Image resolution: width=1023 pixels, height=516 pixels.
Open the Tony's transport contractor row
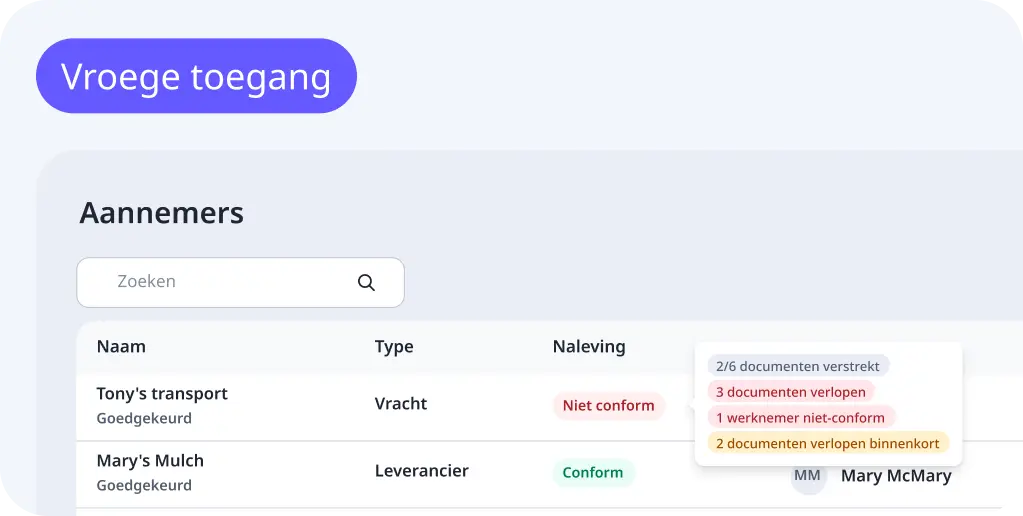(162, 394)
